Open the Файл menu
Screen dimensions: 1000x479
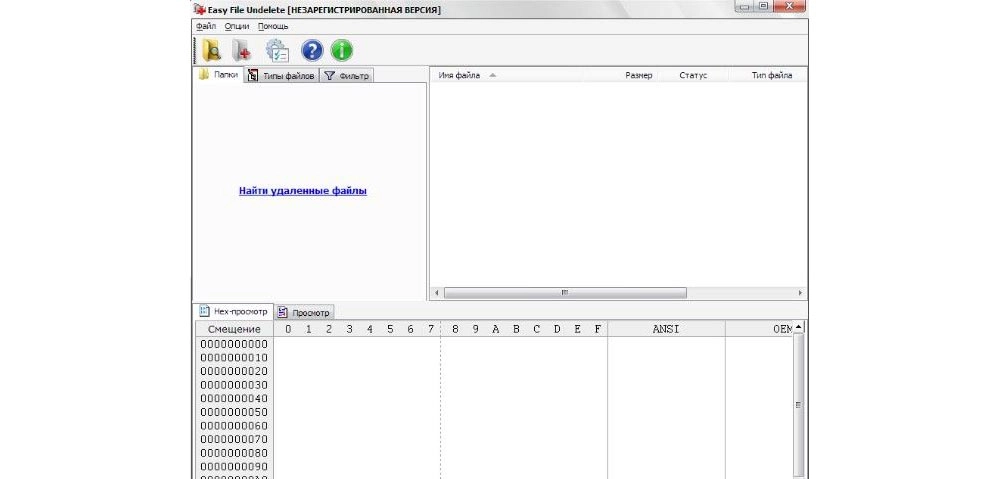point(206,26)
